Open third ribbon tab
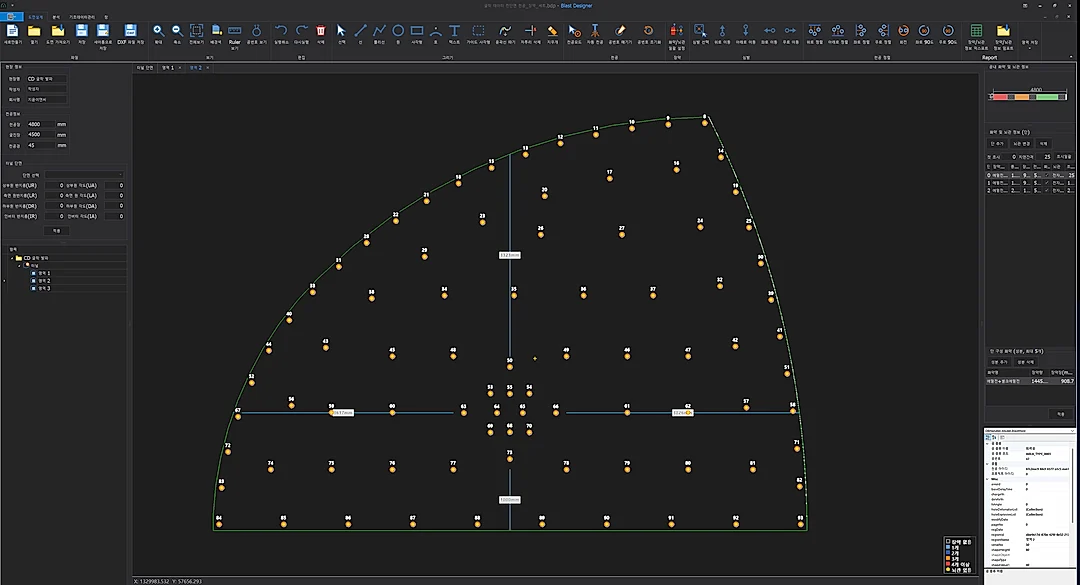This screenshot has width=1080, height=585. (81, 17)
